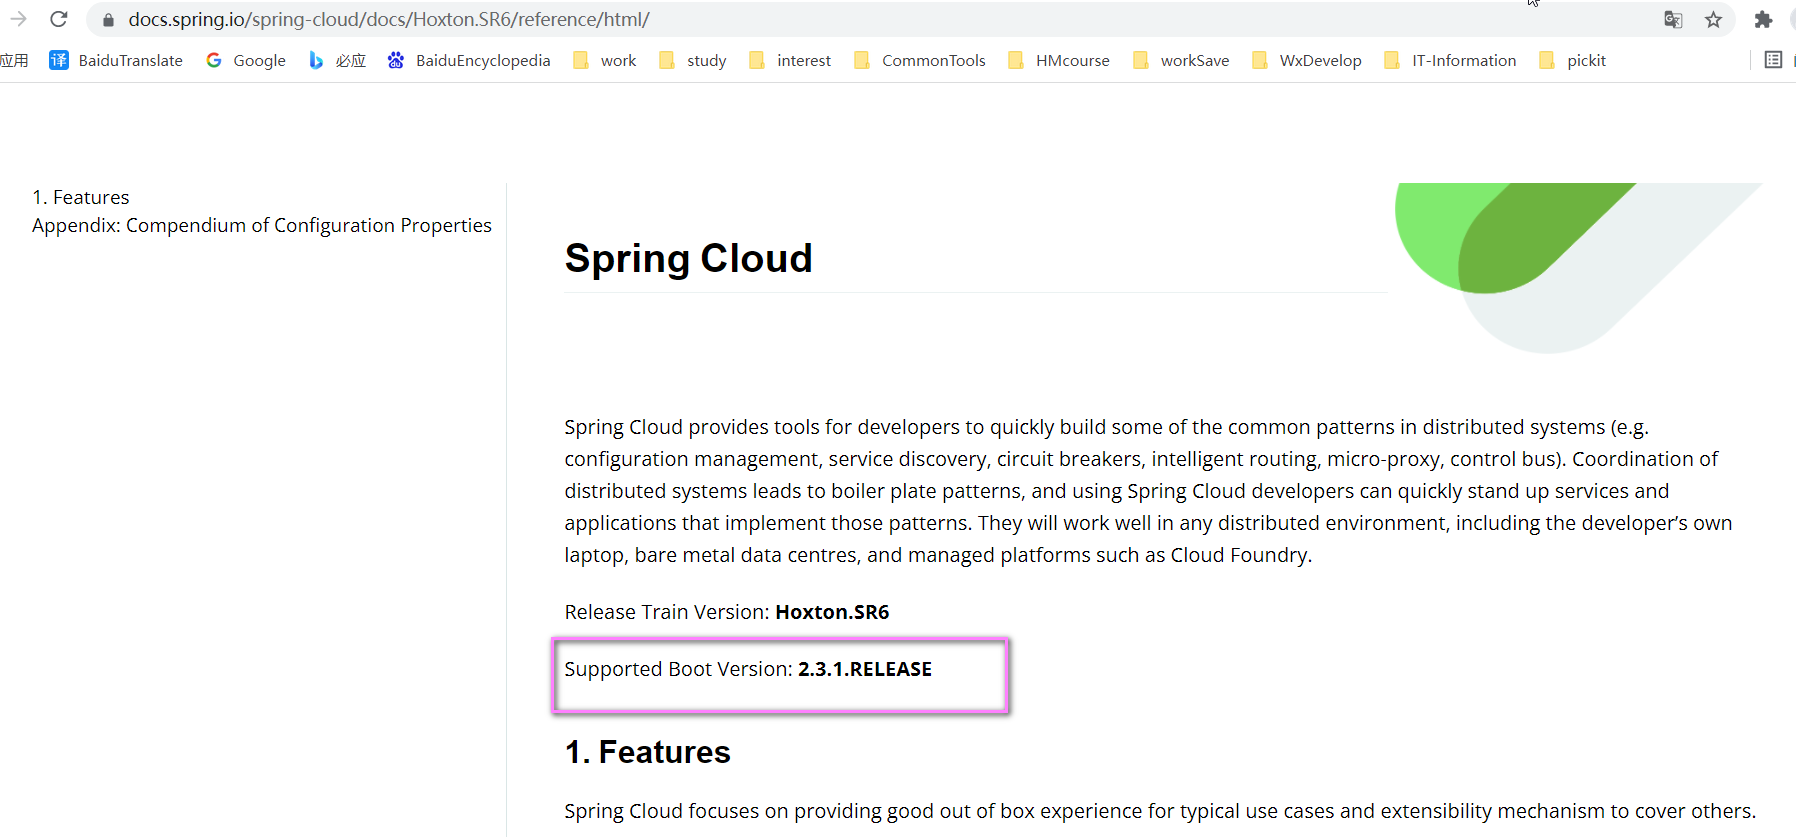
Task: Open the work bookmarks folder
Action: coord(605,60)
